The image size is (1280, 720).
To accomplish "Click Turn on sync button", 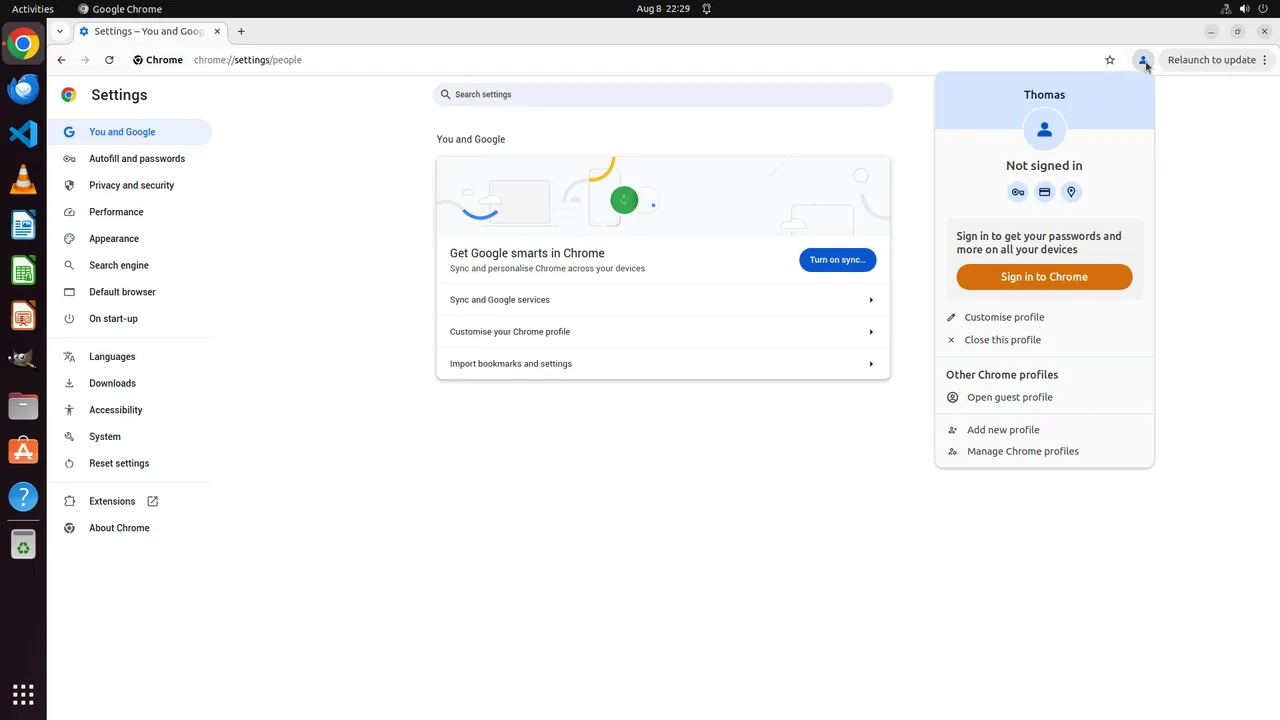I will click(x=838, y=260).
